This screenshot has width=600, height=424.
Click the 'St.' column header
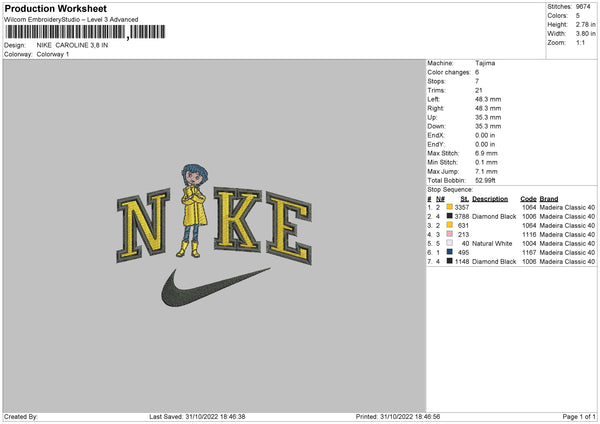pyautogui.click(x=465, y=199)
